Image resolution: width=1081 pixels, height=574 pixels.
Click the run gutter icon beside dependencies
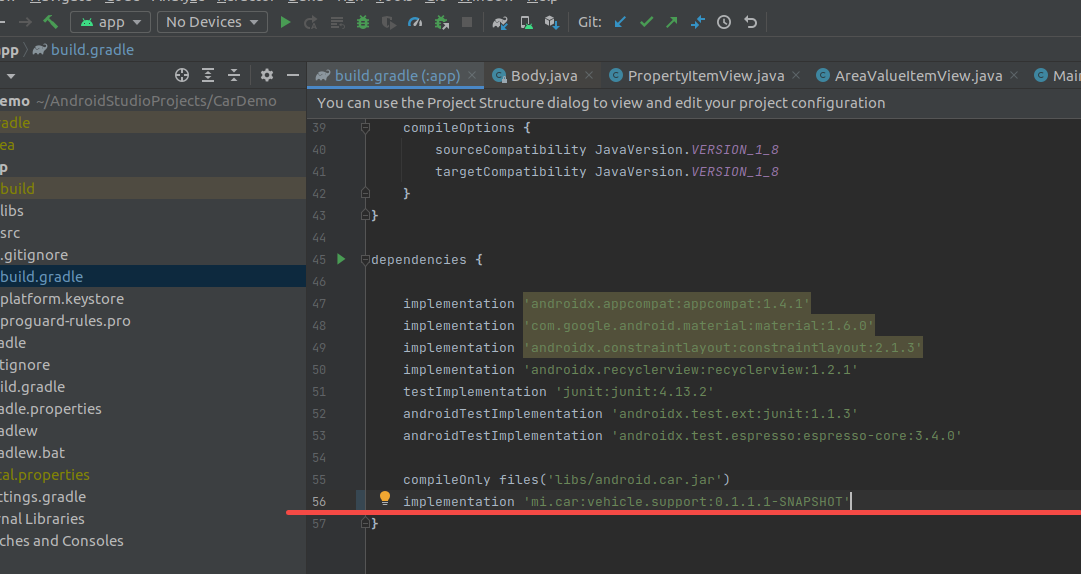pyautogui.click(x=341, y=259)
